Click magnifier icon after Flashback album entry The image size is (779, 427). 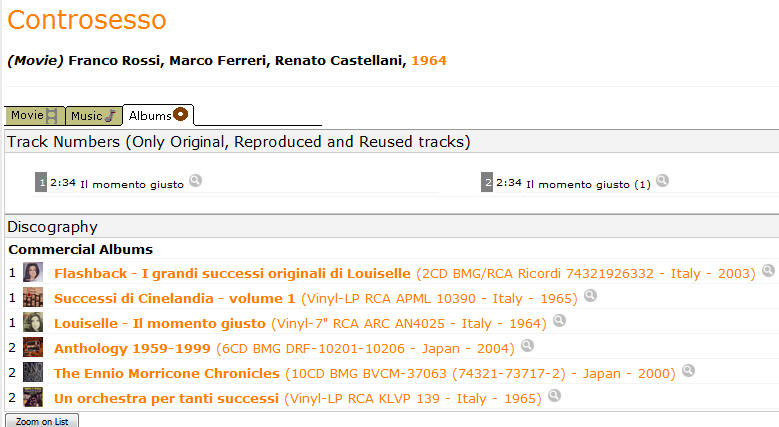(x=768, y=270)
